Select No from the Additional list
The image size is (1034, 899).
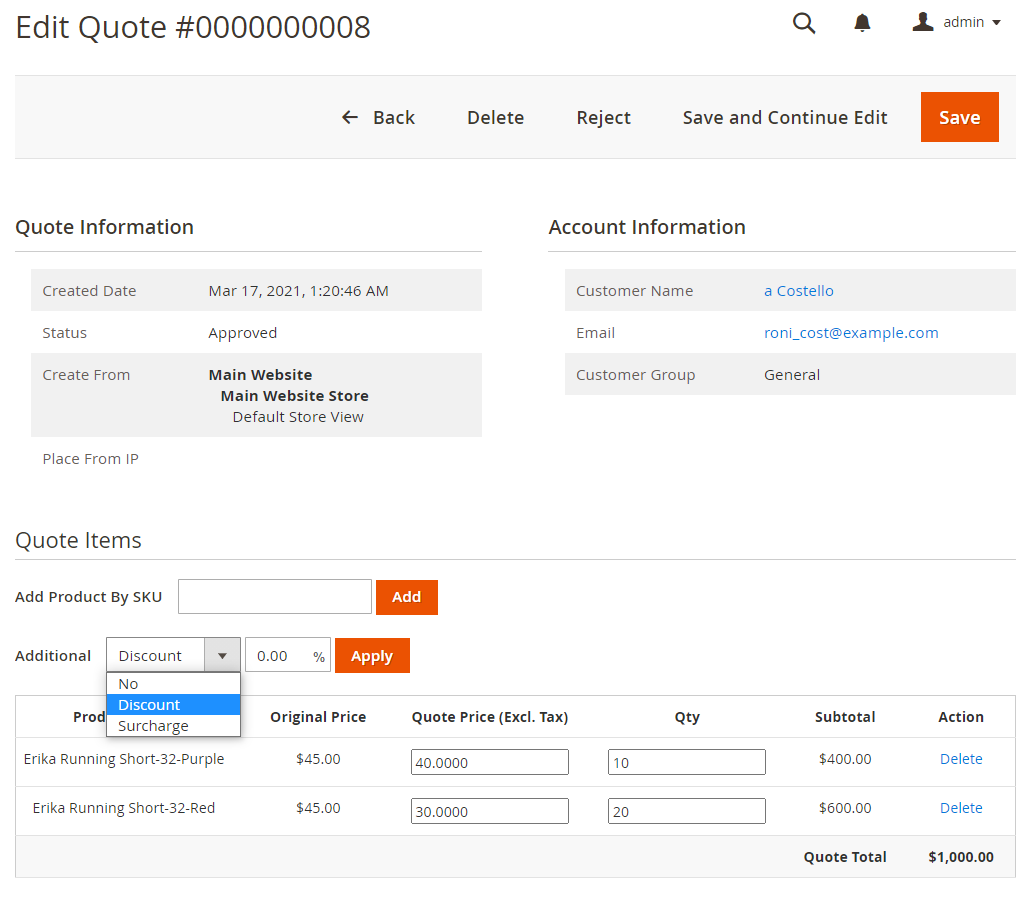click(128, 684)
